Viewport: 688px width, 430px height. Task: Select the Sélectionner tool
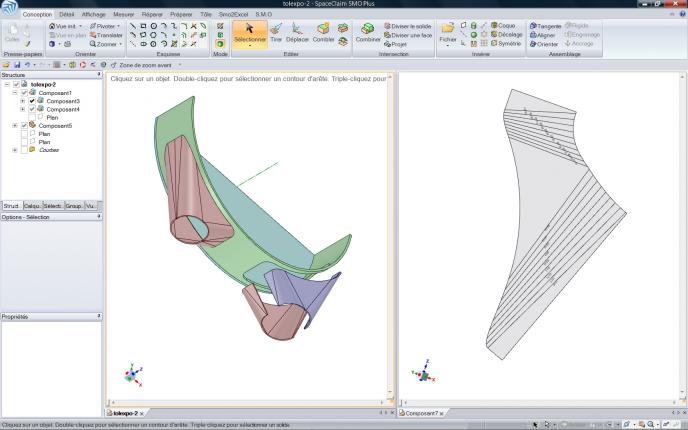coord(249,34)
